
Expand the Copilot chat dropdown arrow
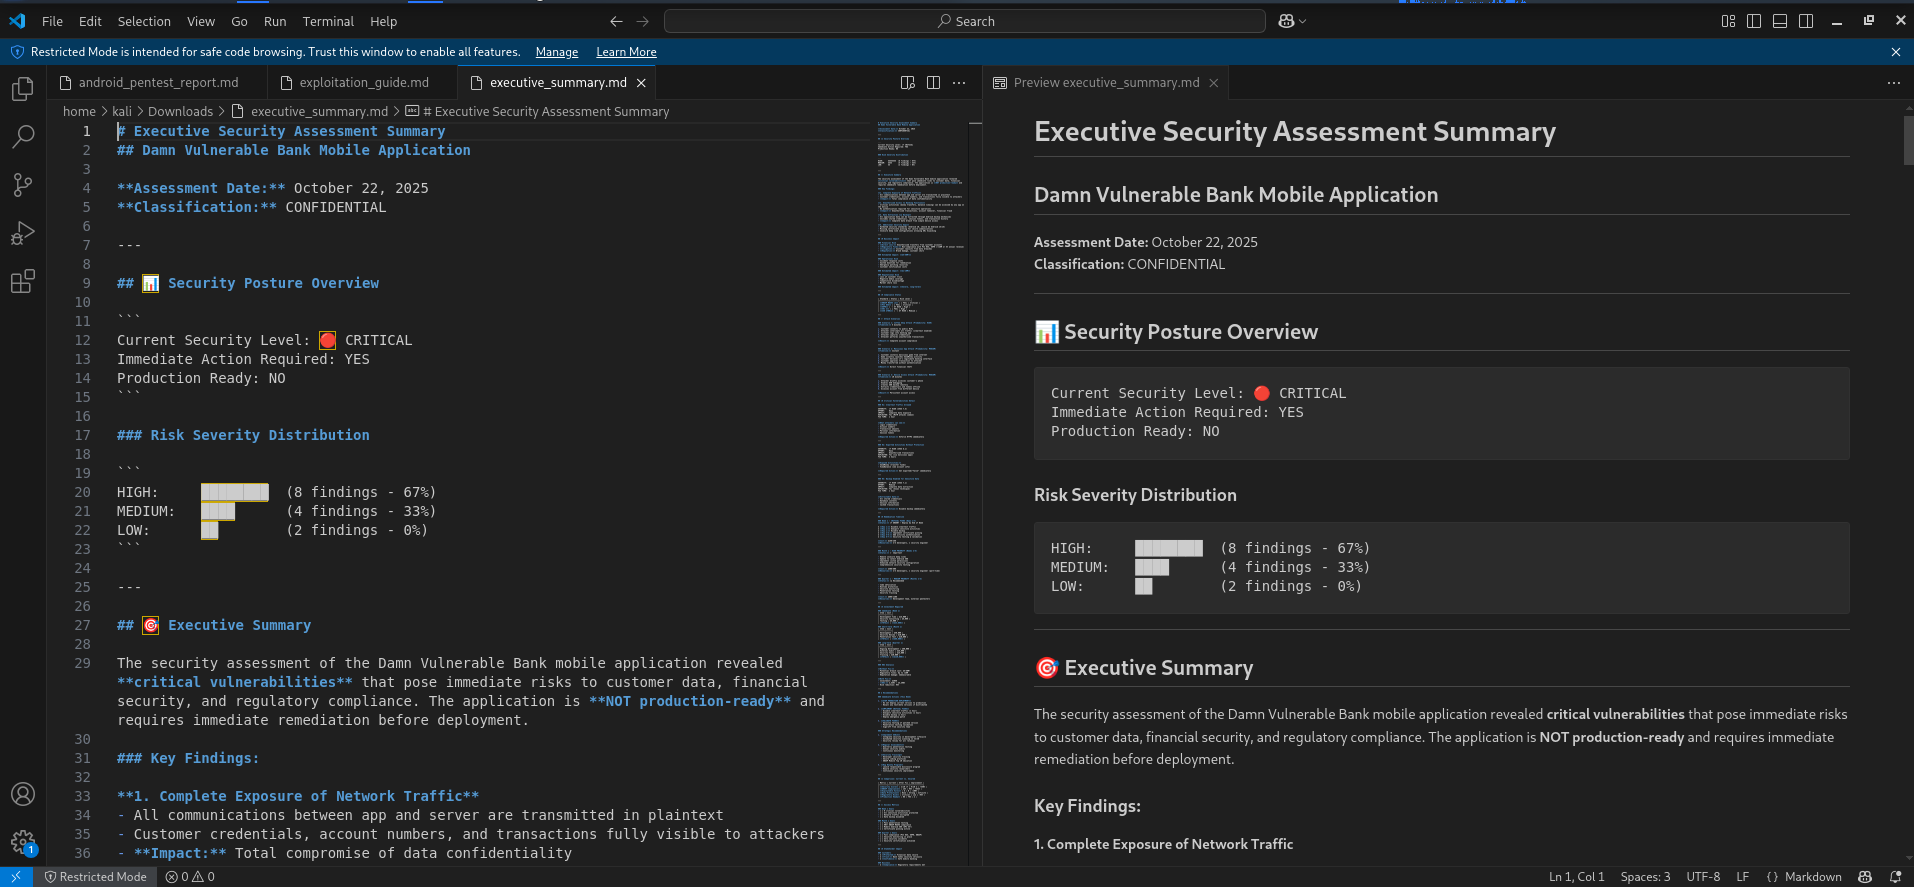pos(1303,21)
